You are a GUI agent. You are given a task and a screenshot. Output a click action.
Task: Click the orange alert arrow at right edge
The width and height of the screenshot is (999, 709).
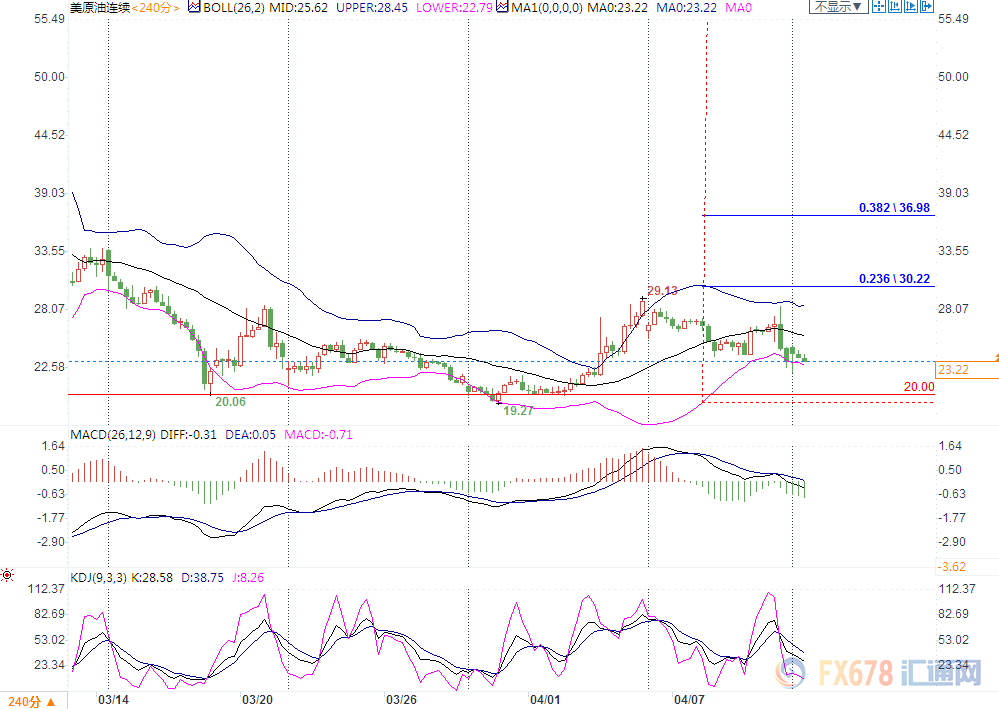coord(995,358)
